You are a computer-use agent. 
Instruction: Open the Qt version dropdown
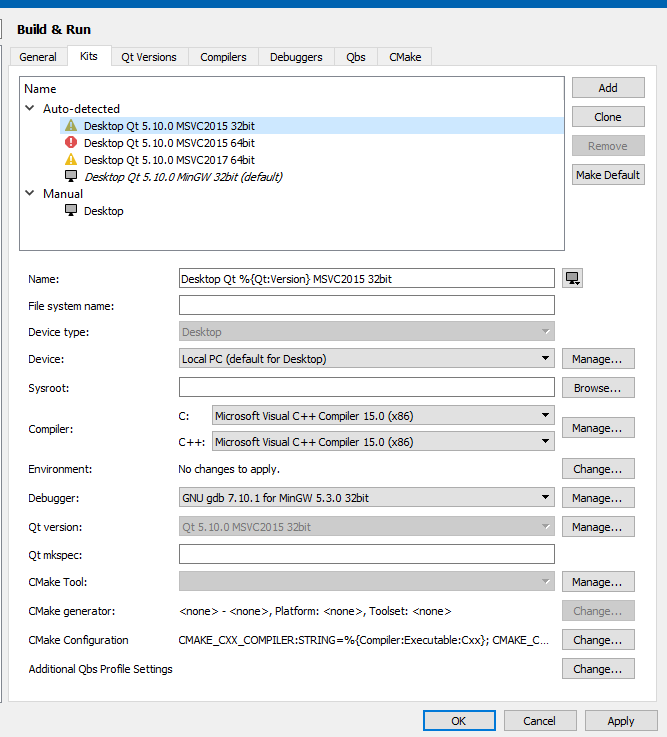pos(367,526)
